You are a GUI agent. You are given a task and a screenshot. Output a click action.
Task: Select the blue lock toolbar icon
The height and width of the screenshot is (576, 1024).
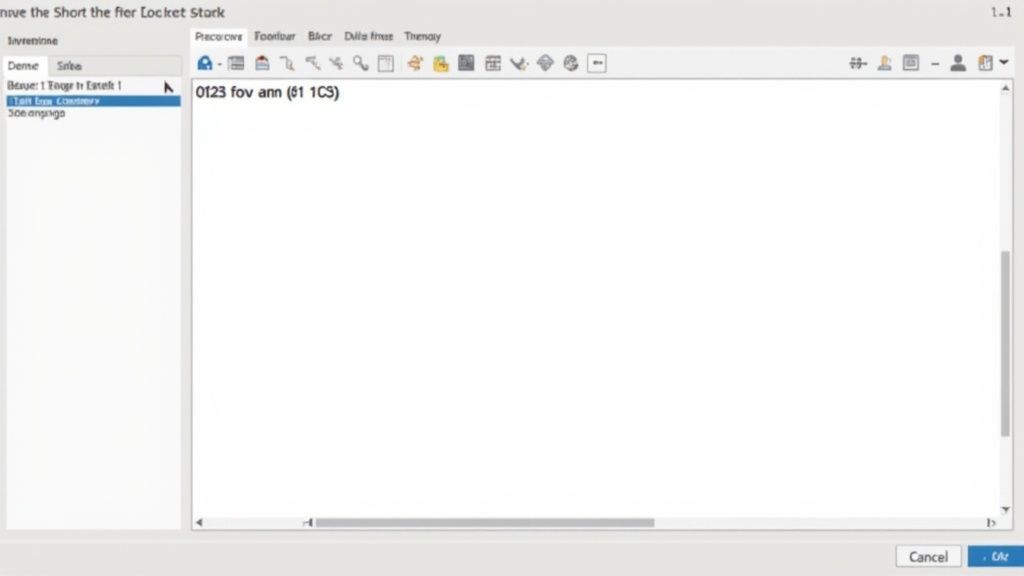coord(205,62)
